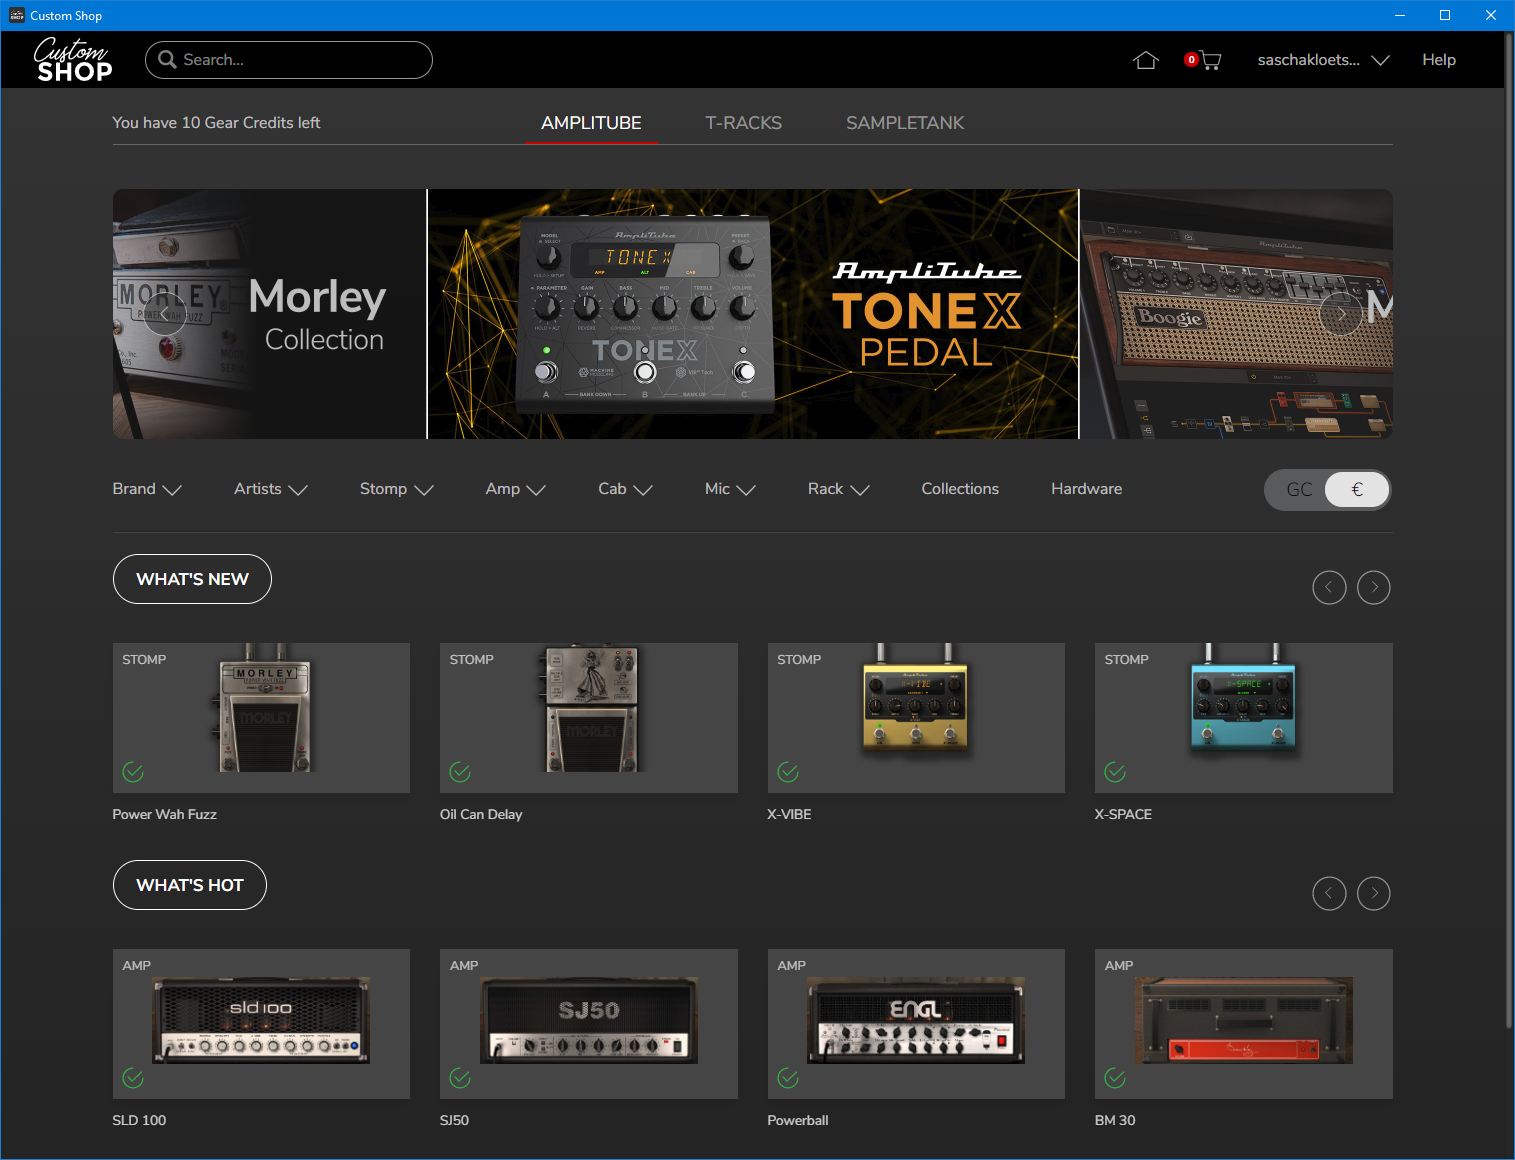Click the home icon in header
Screen dimensions: 1515x1160
1145,60
